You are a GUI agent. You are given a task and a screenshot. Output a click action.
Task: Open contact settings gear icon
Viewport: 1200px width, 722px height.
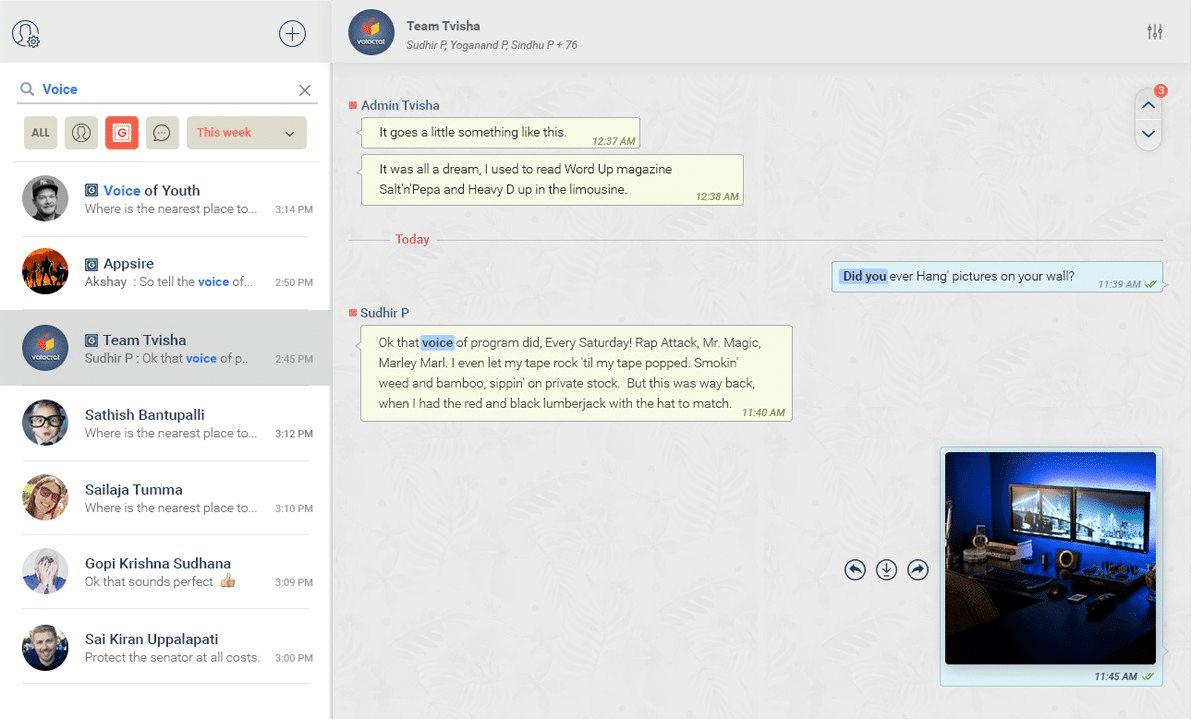tap(26, 33)
